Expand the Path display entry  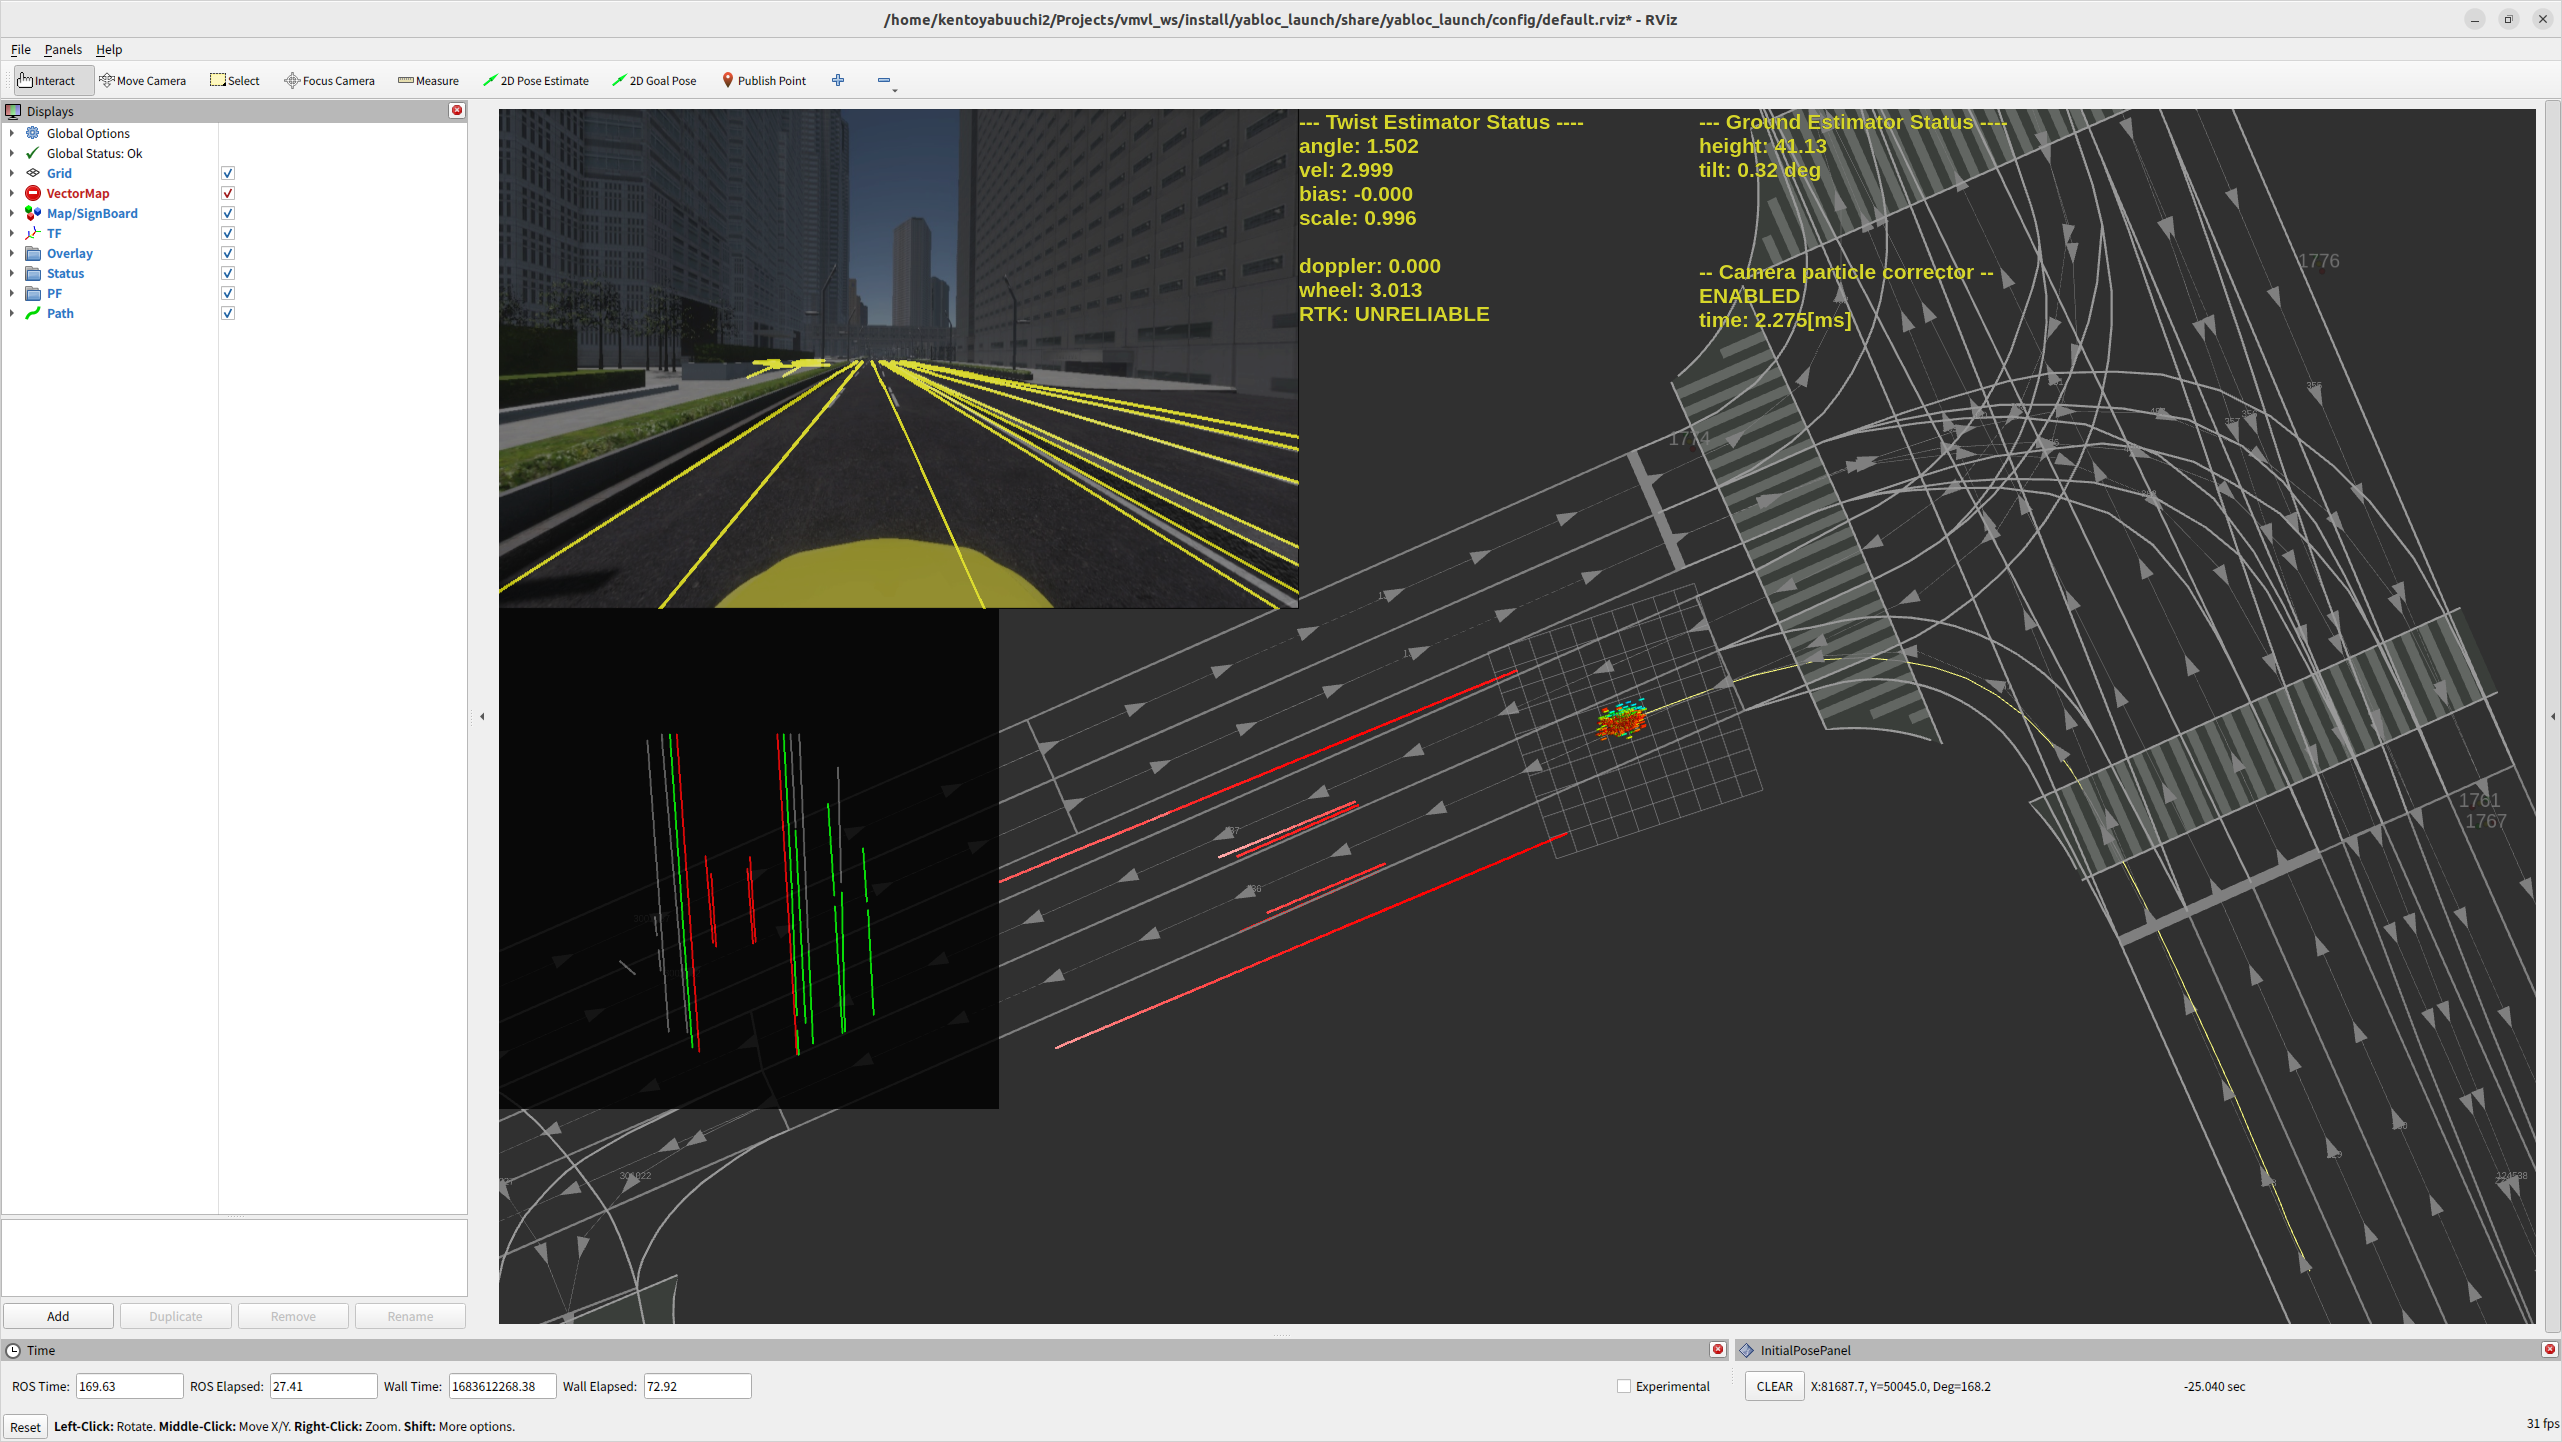pyautogui.click(x=12, y=313)
